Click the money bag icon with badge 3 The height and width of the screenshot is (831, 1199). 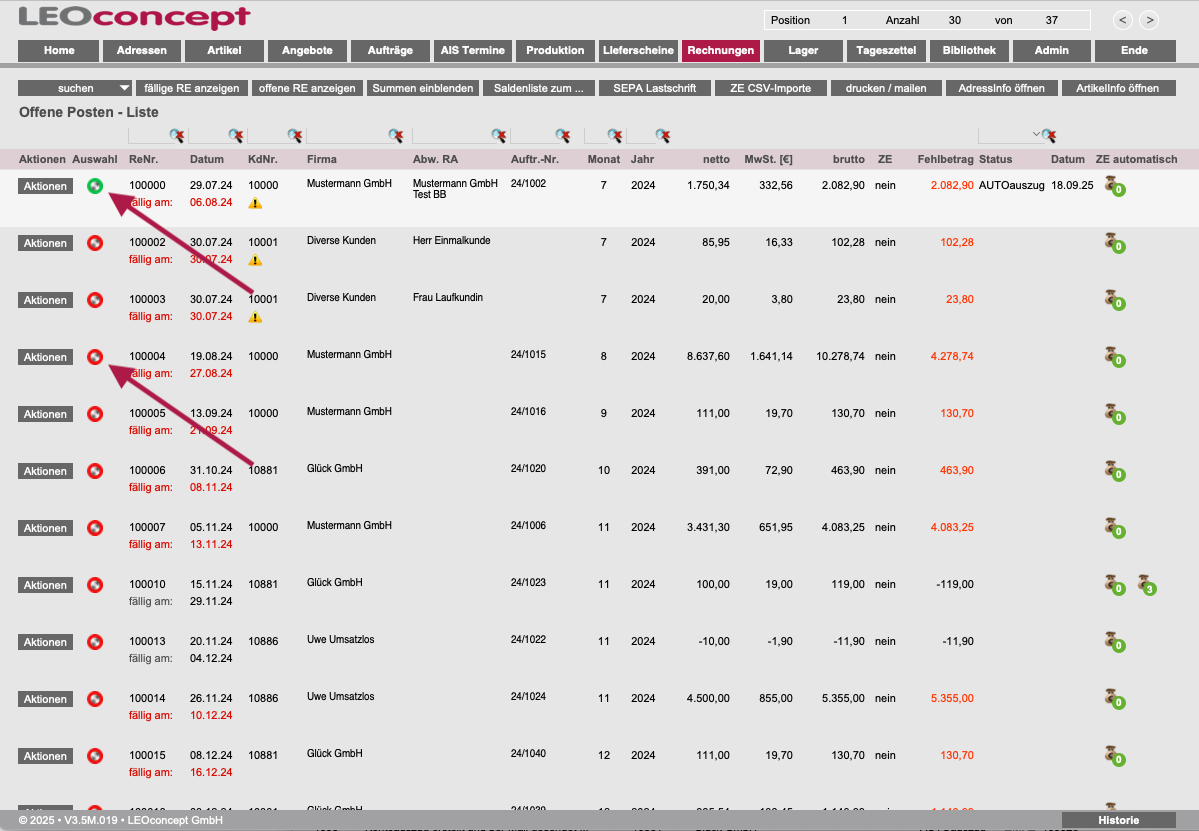(1145, 583)
